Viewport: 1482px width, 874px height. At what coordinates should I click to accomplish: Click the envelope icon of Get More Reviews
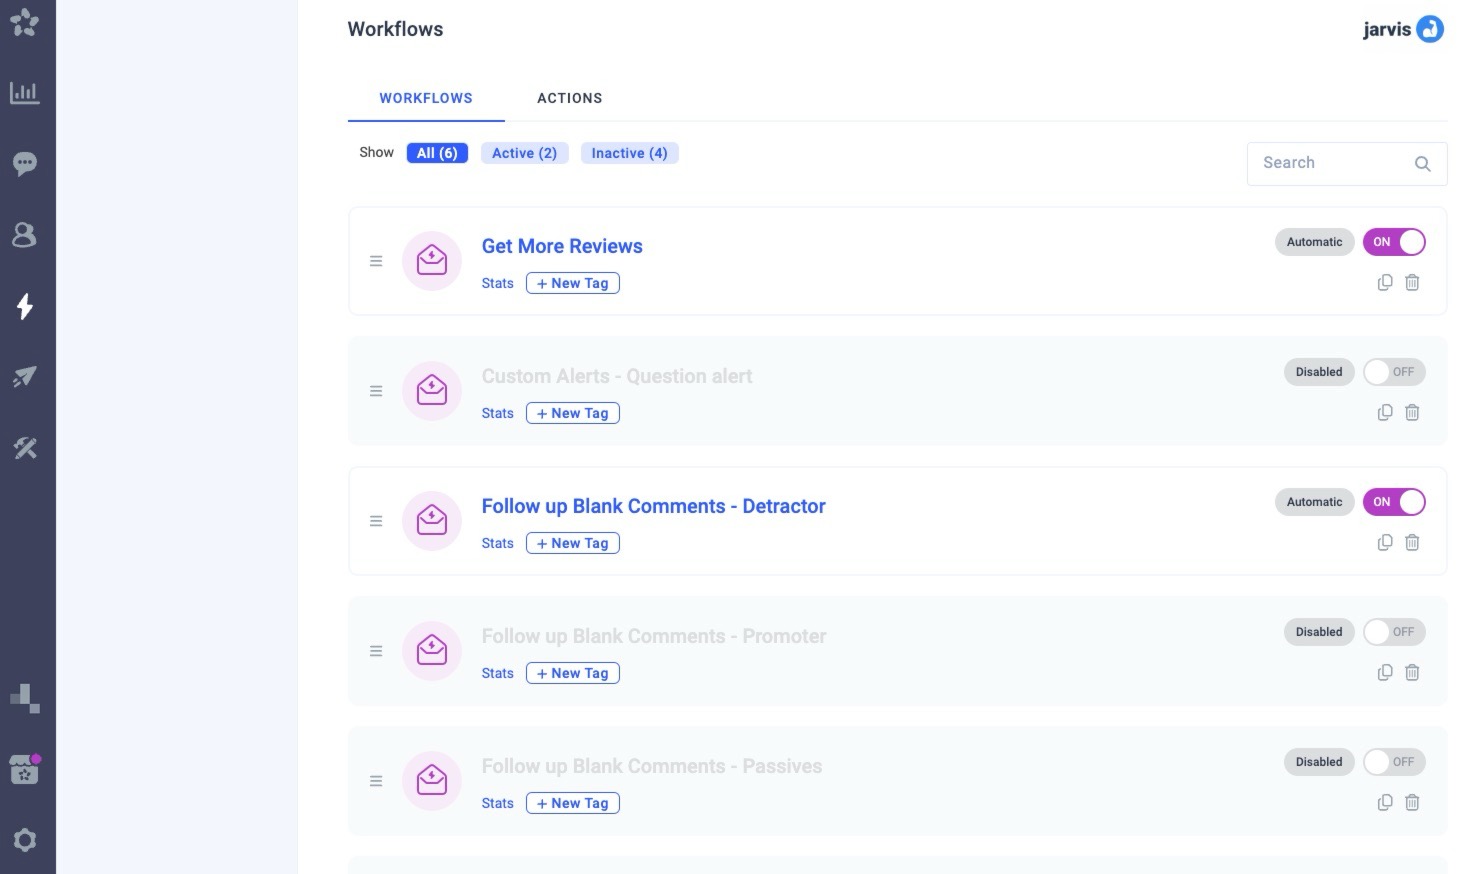click(x=432, y=261)
